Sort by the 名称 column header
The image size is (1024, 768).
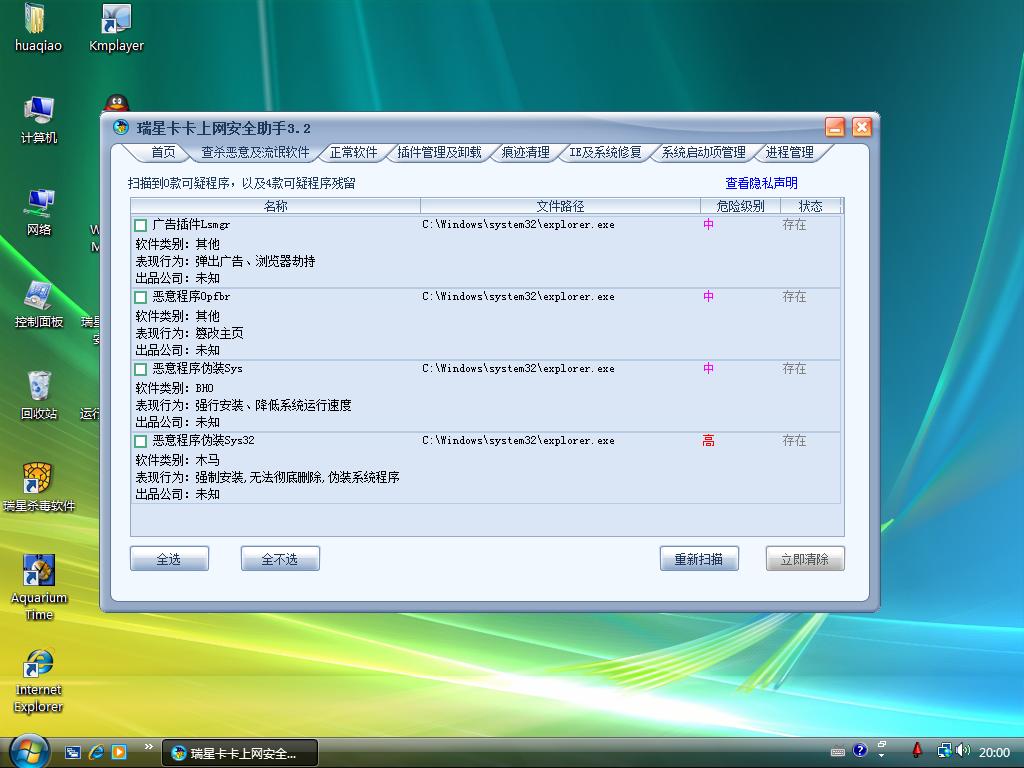(276, 206)
